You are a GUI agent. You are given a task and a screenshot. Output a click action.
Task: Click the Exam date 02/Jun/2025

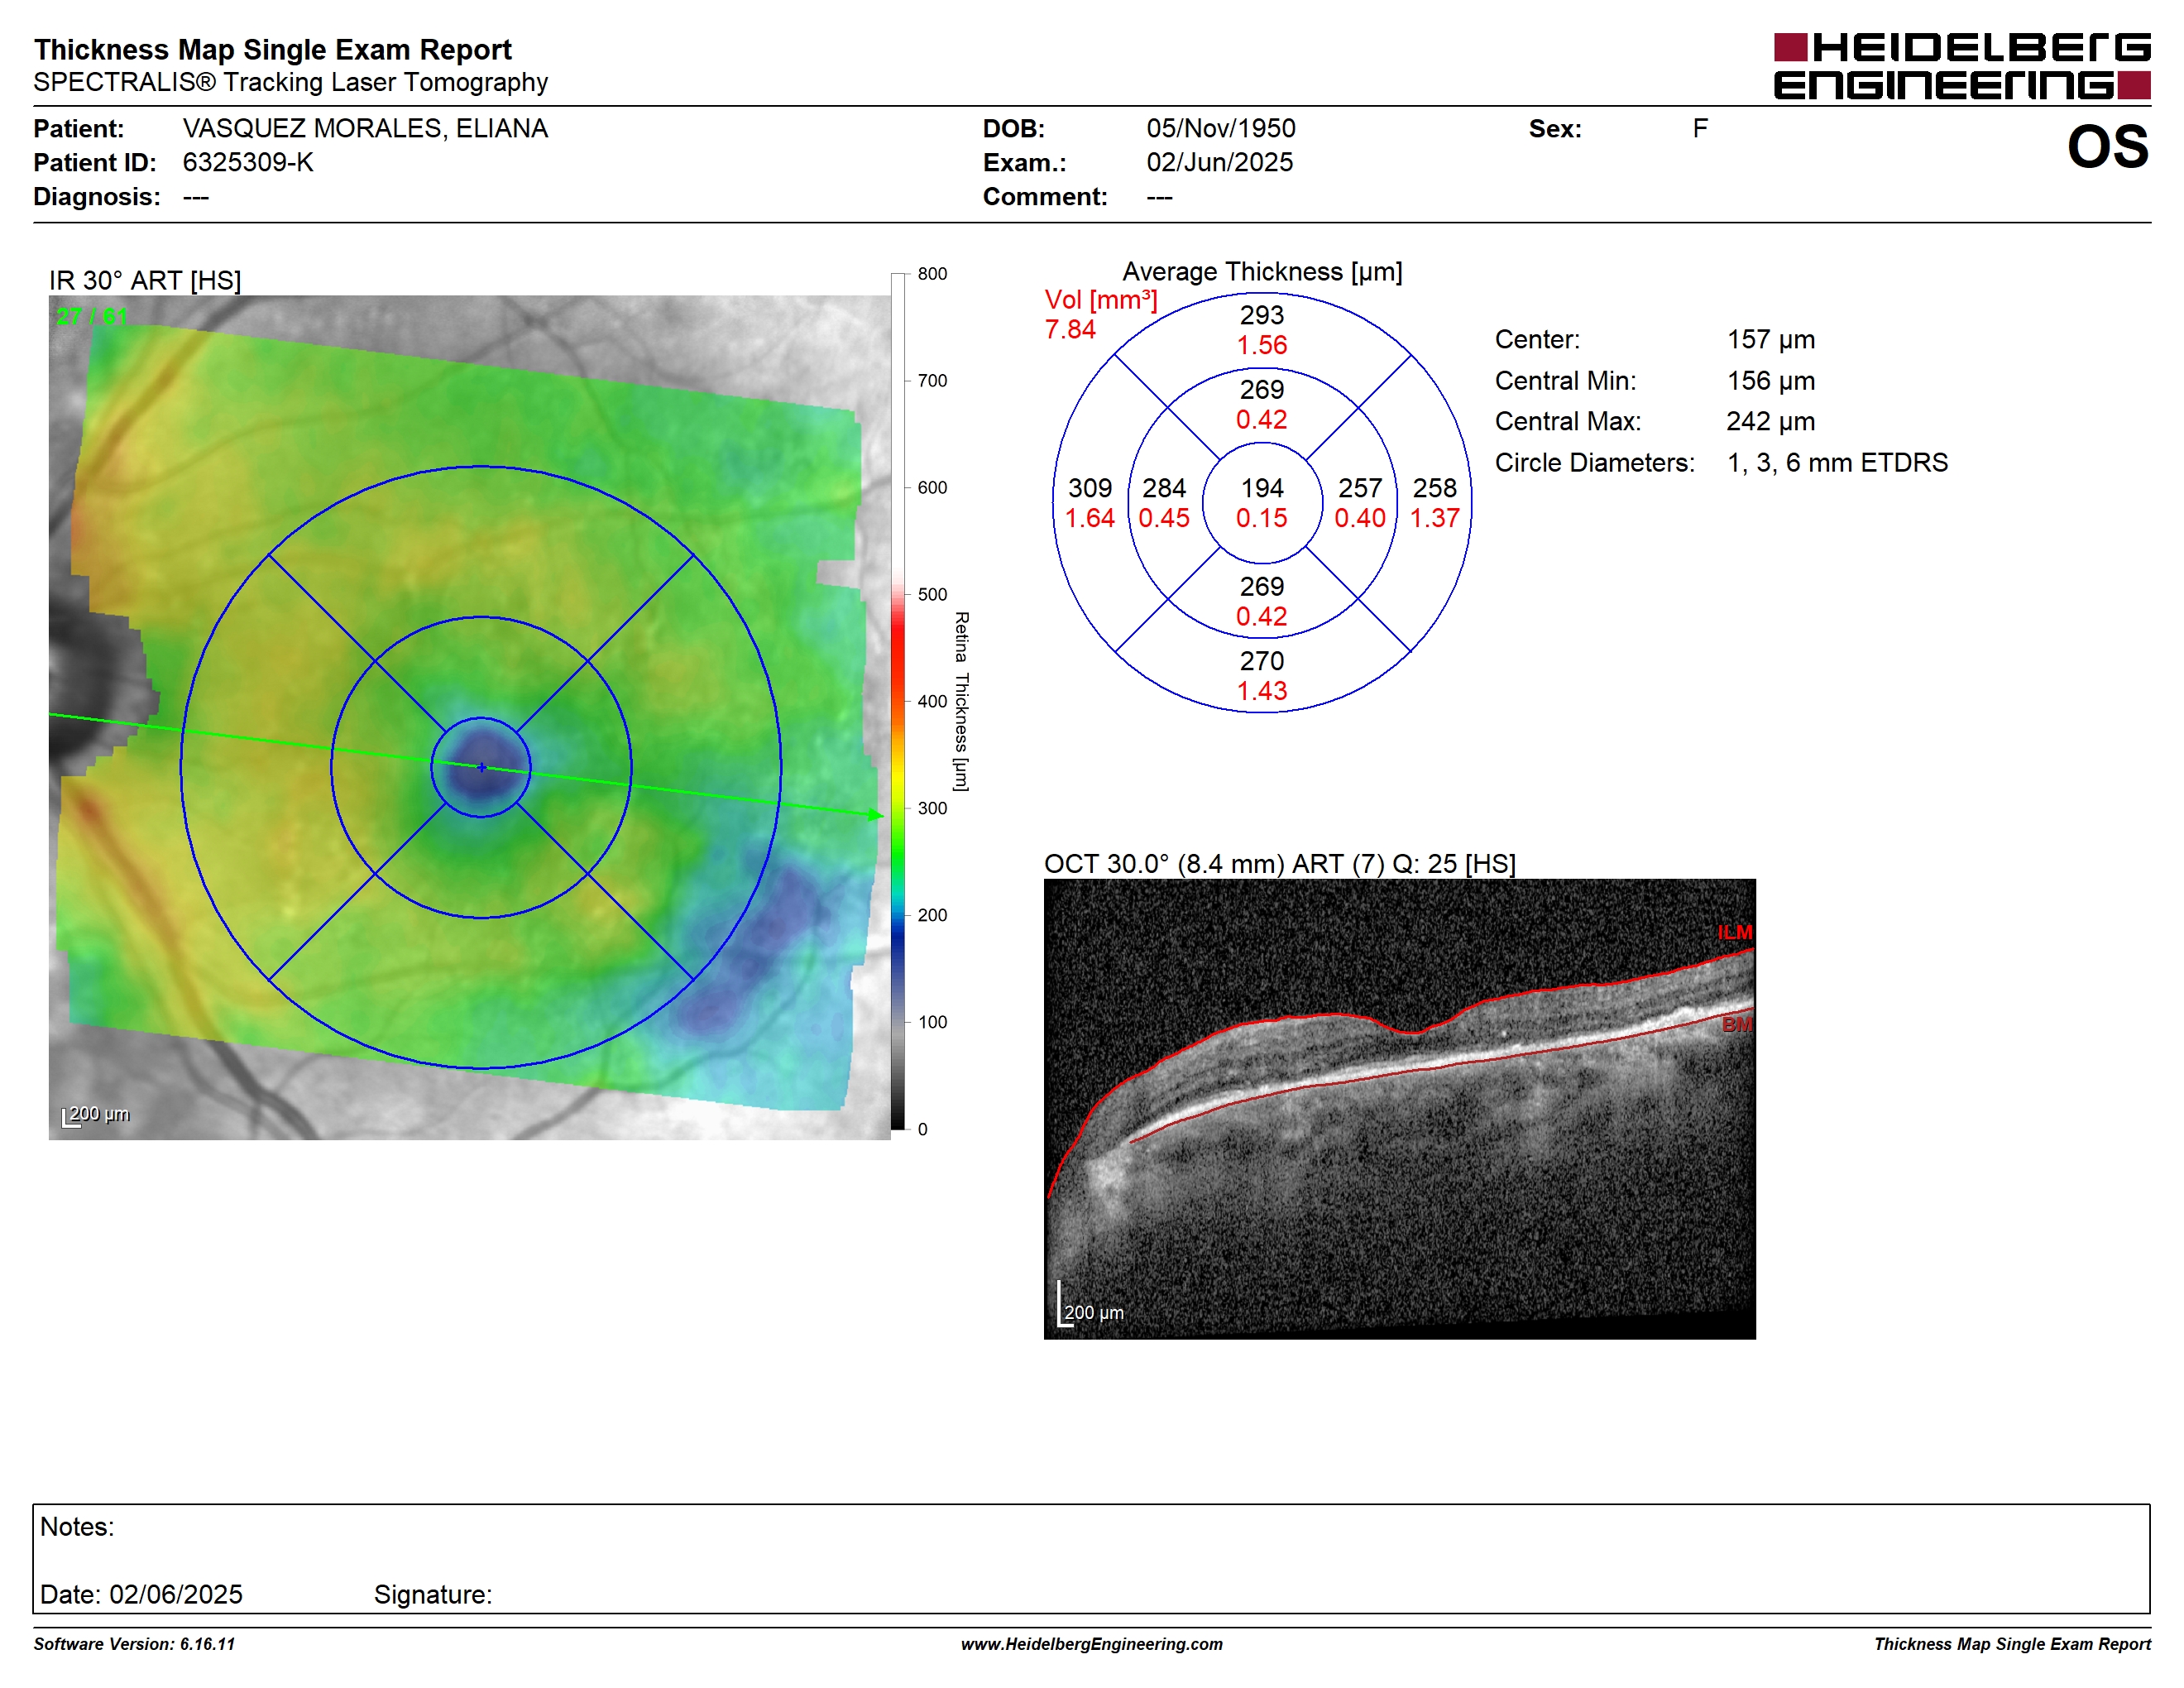tap(1219, 163)
